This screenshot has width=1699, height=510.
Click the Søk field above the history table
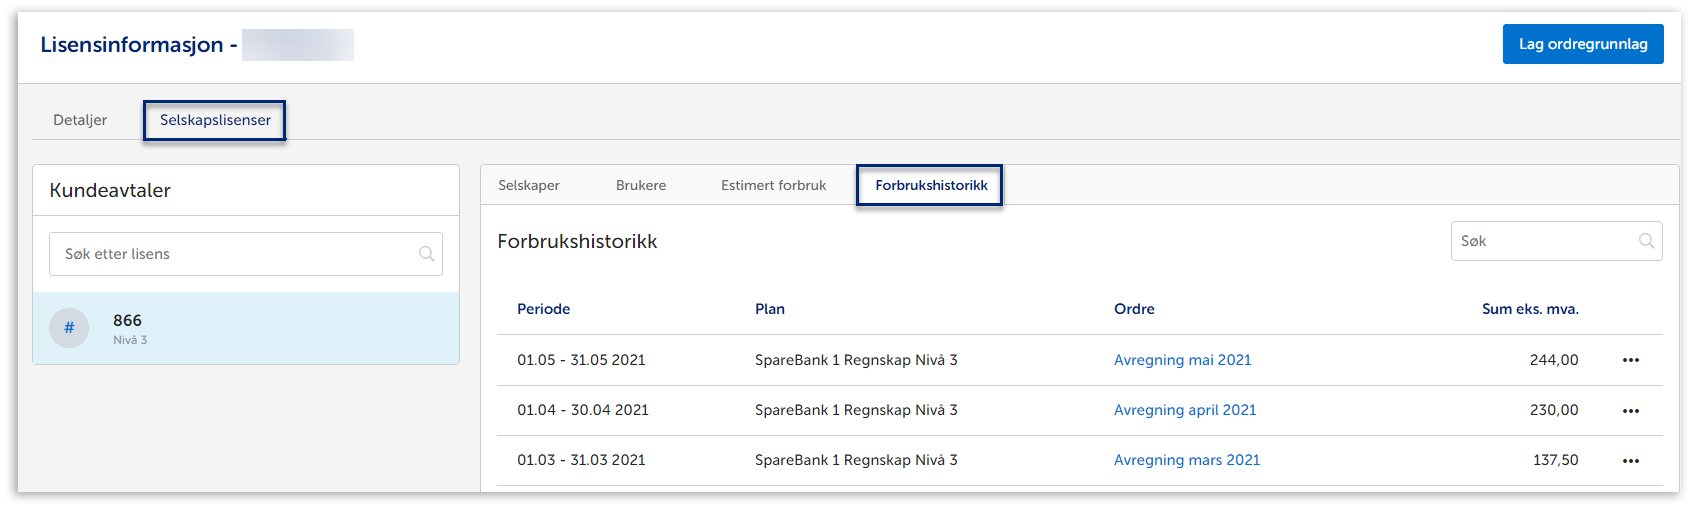pos(1543,241)
